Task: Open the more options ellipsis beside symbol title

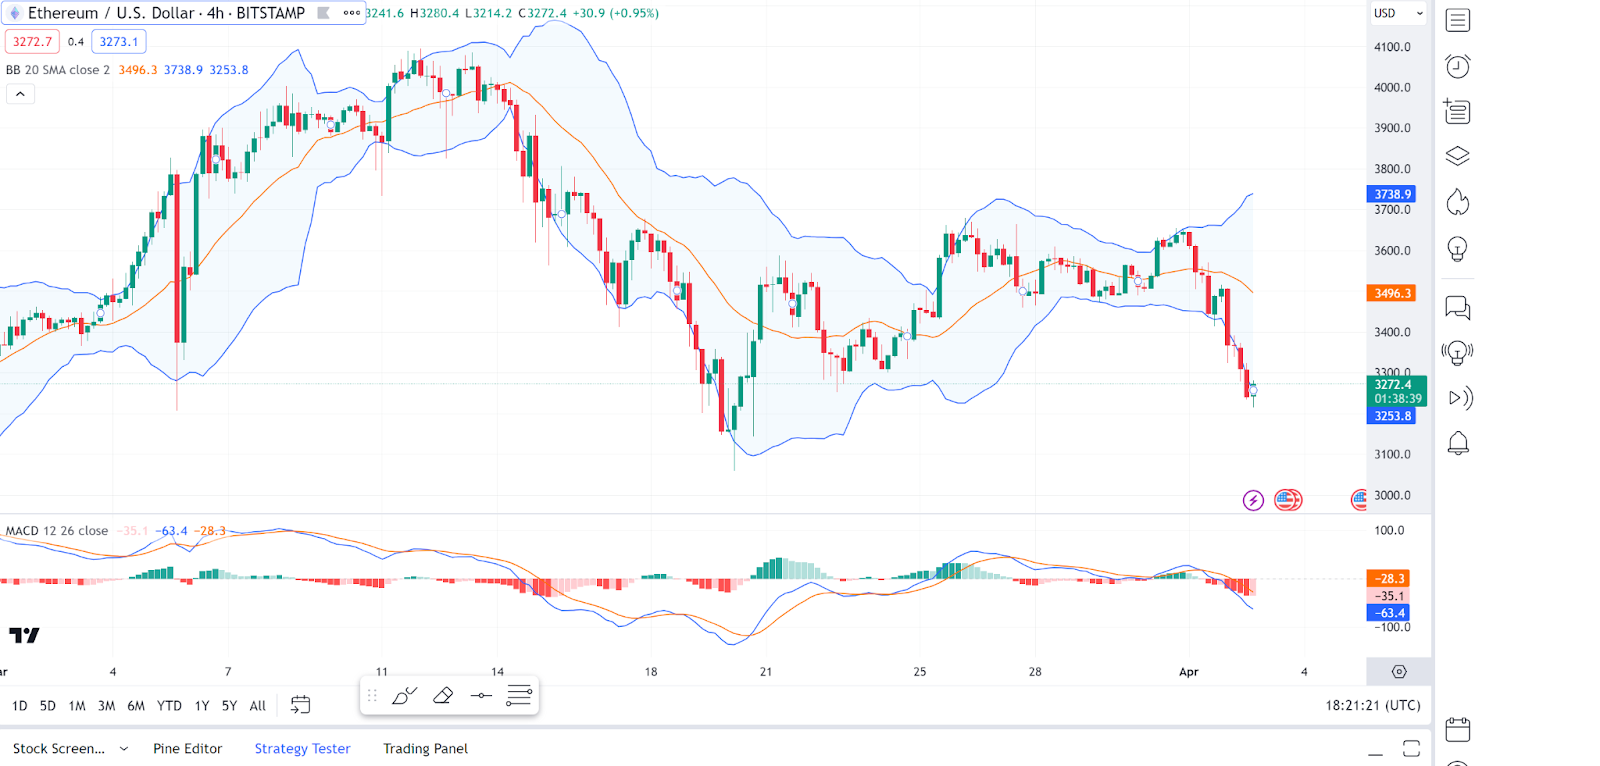Action: 351,13
